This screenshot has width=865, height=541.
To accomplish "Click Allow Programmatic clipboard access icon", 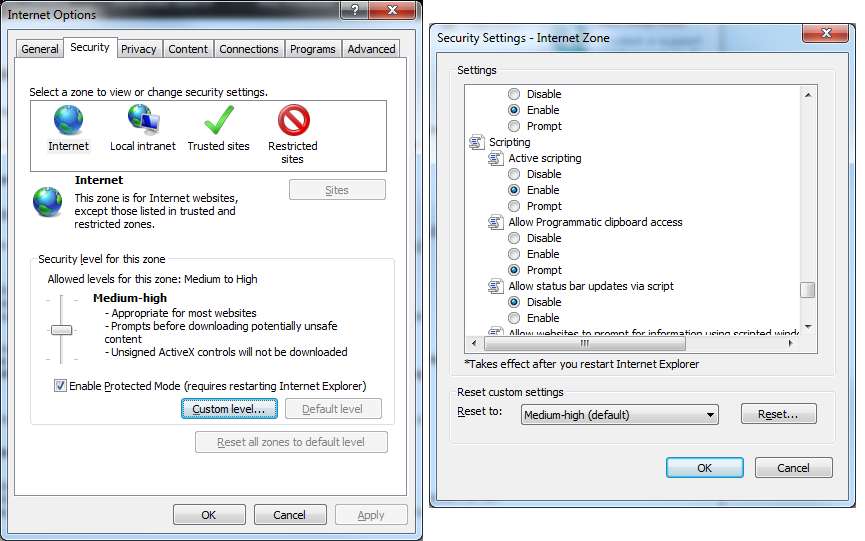I will 495,222.
